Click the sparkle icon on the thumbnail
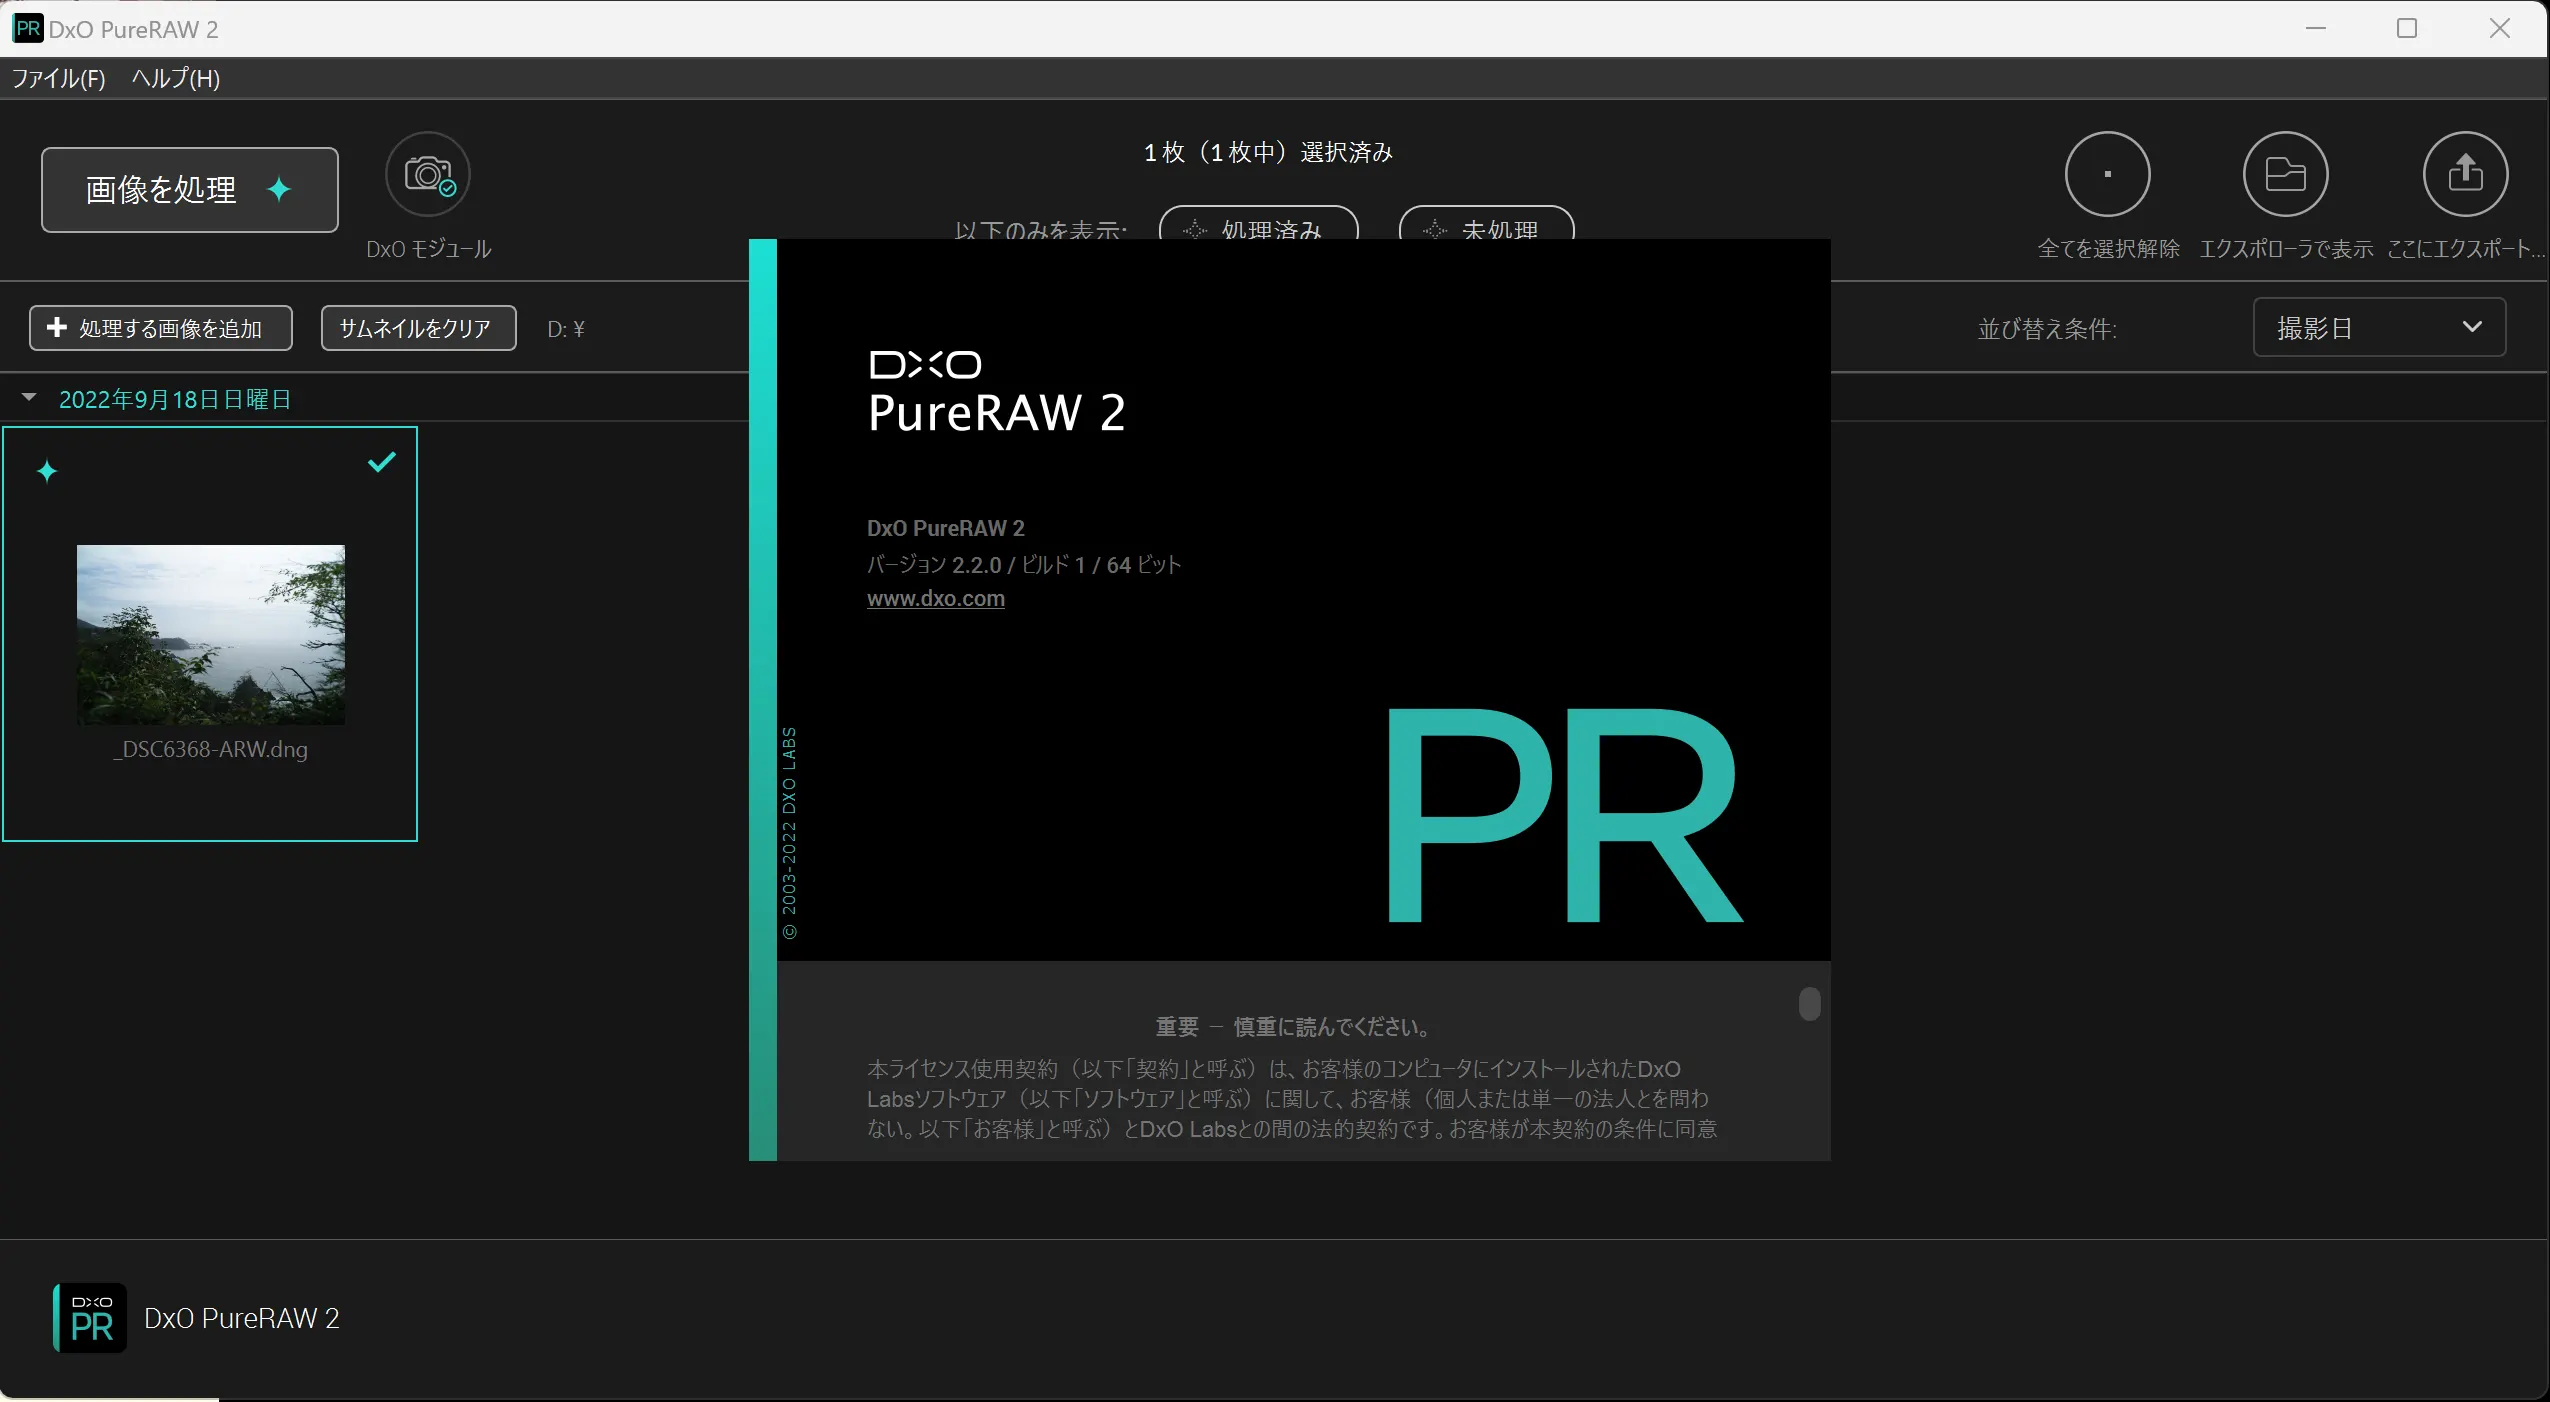2550x1402 pixels. [47, 472]
